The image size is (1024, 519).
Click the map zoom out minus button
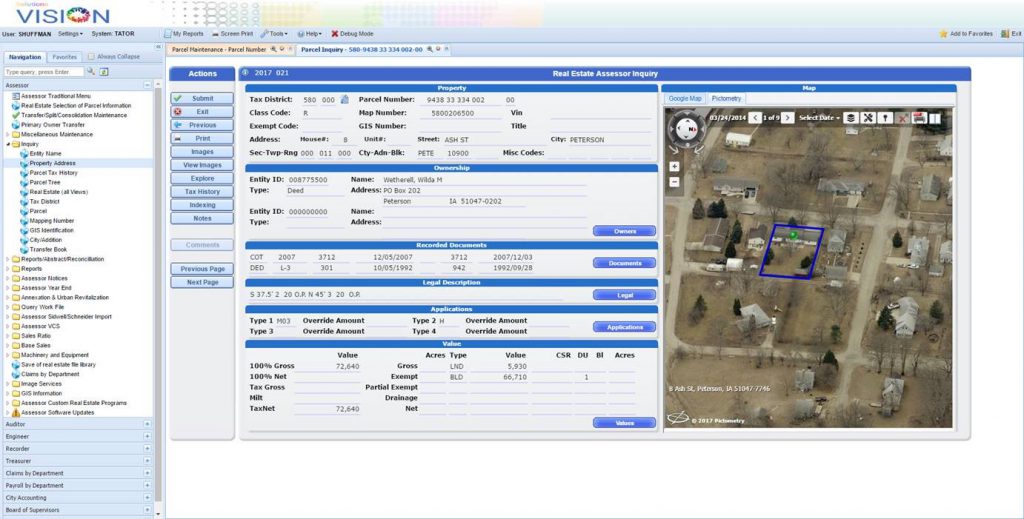674,181
